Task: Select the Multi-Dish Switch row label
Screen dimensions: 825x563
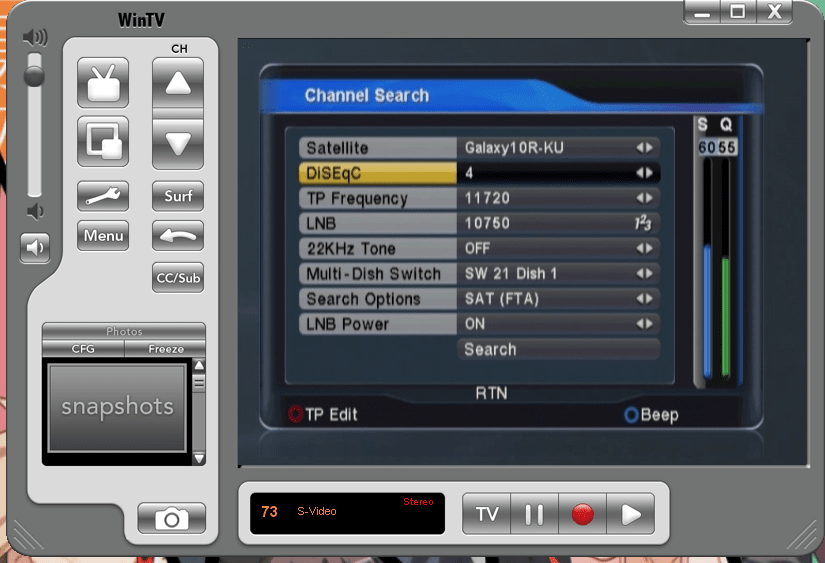Action: coord(378,274)
